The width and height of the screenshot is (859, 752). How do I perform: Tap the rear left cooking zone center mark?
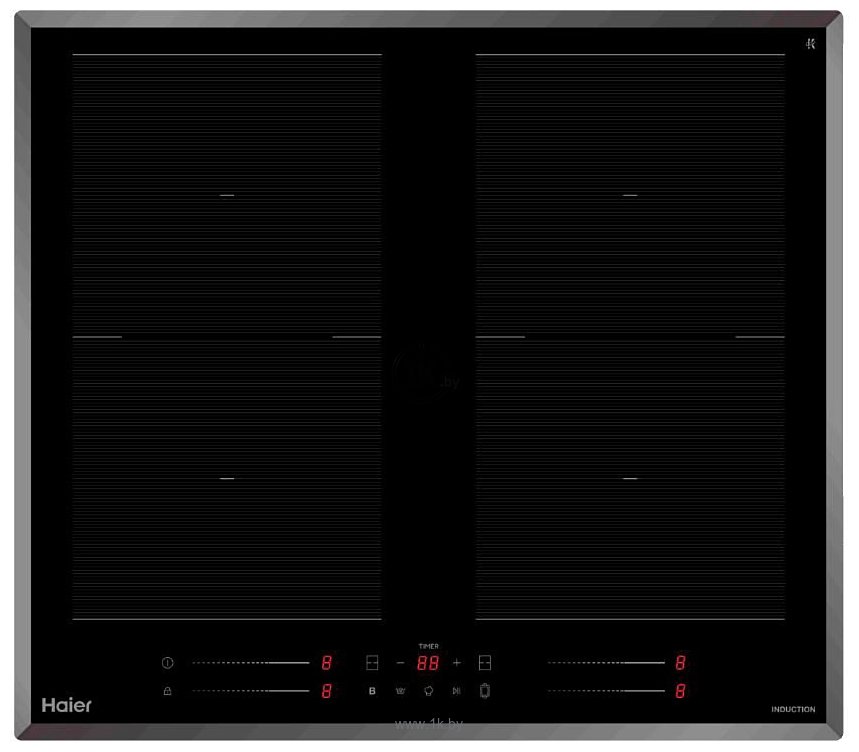coord(227,195)
